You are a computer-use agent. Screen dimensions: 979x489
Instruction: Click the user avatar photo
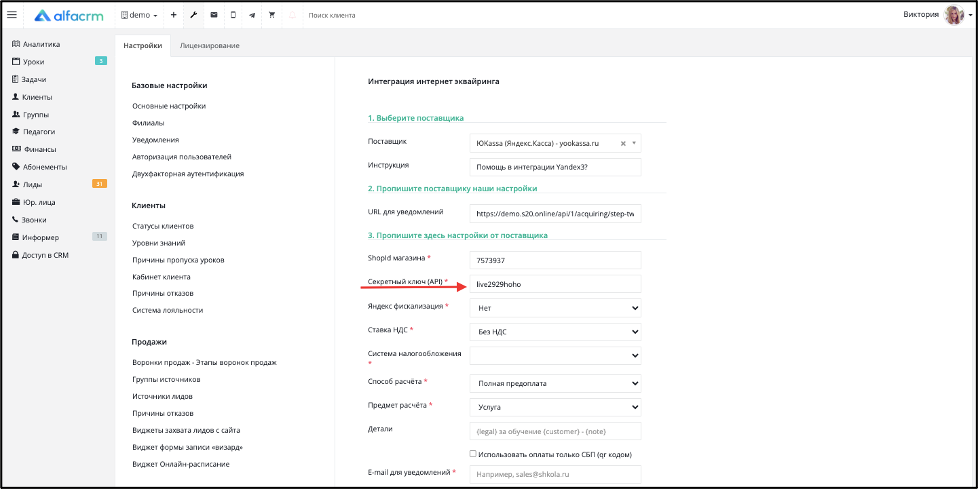click(953, 15)
